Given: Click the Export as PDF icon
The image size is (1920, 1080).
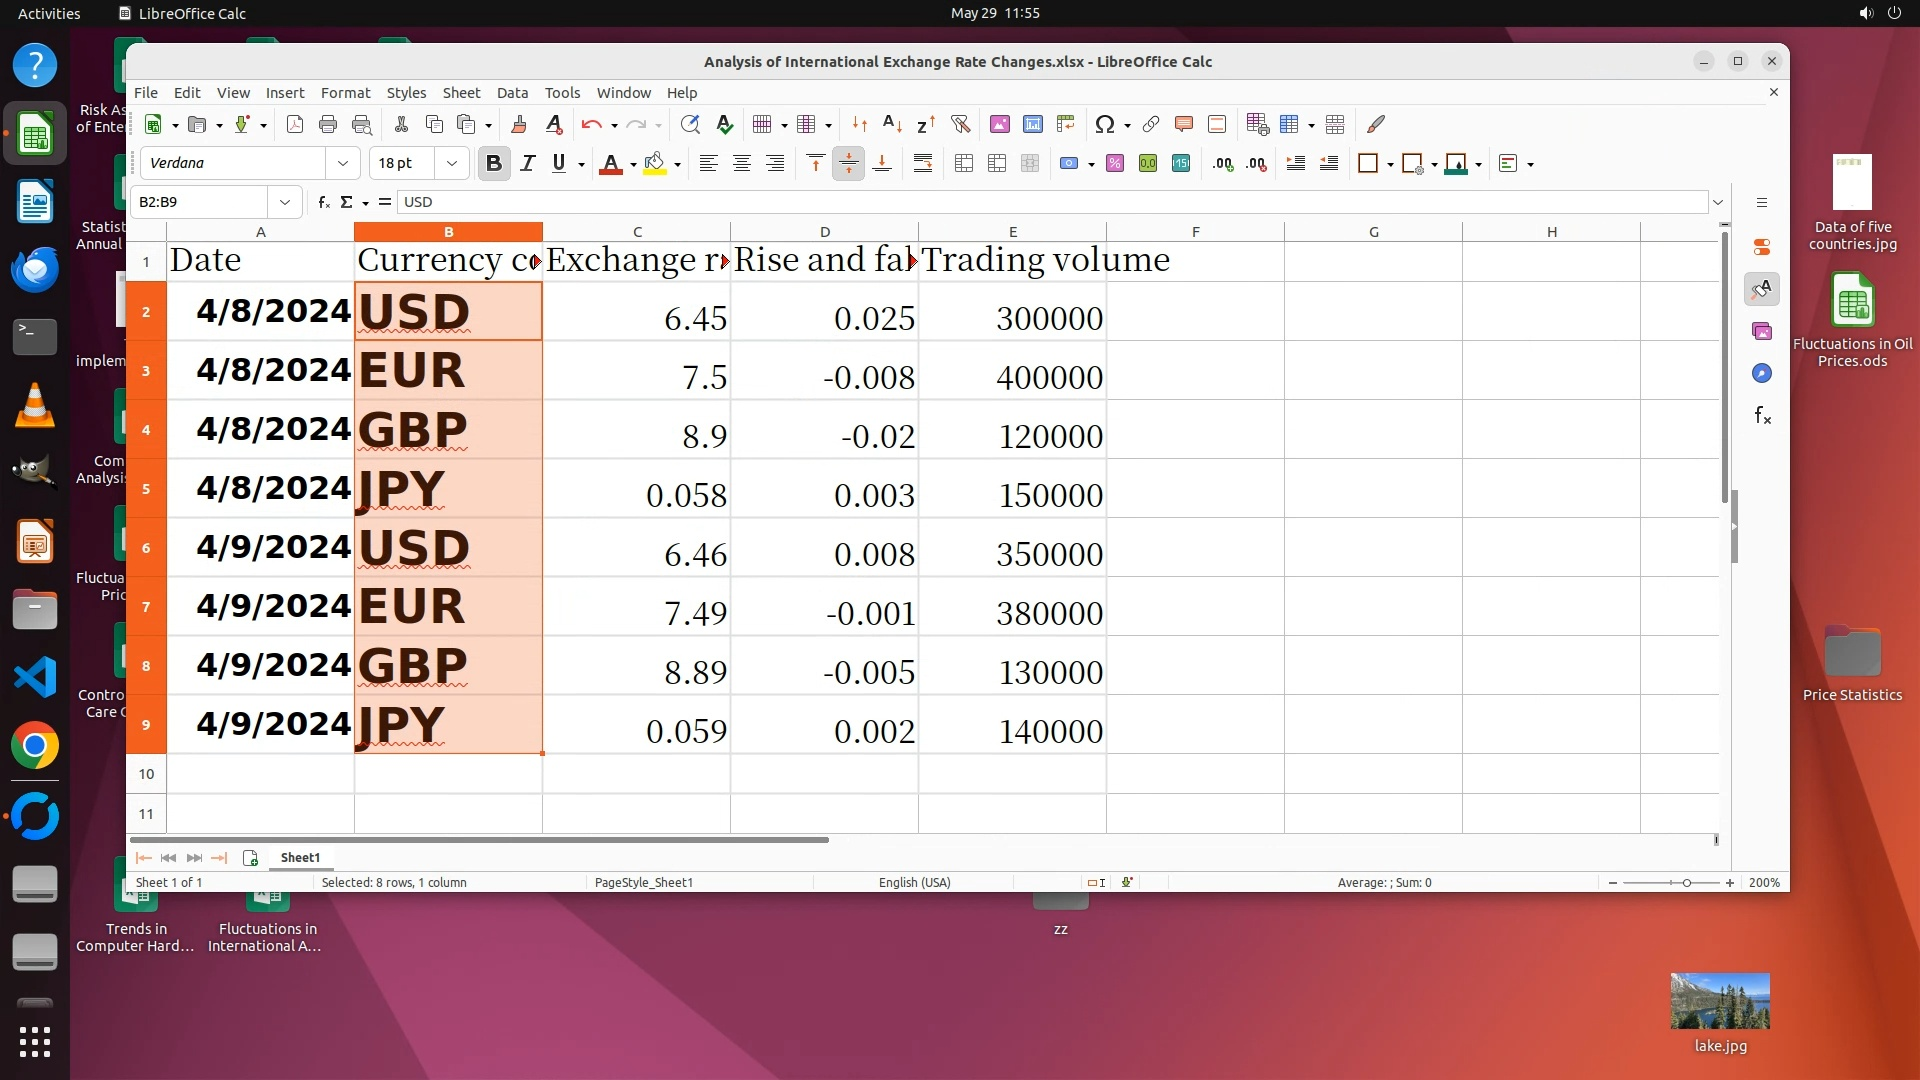Looking at the screenshot, I should point(294,124).
